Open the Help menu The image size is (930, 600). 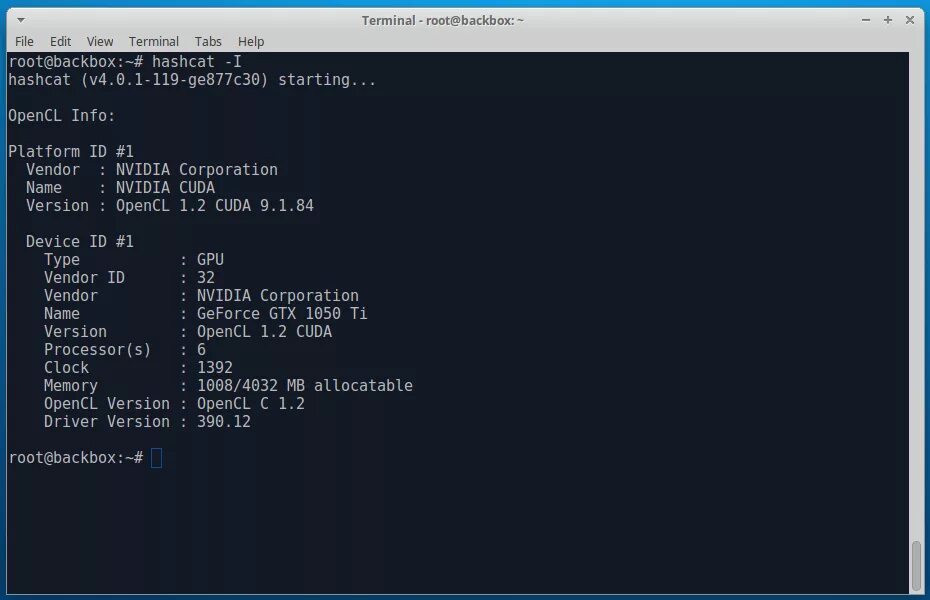click(x=251, y=42)
